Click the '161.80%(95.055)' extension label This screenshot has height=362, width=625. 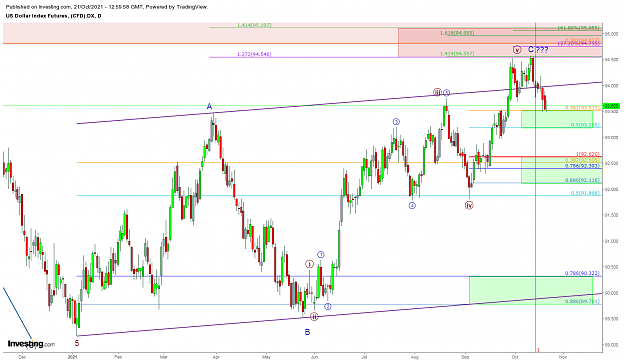[x=578, y=28]
